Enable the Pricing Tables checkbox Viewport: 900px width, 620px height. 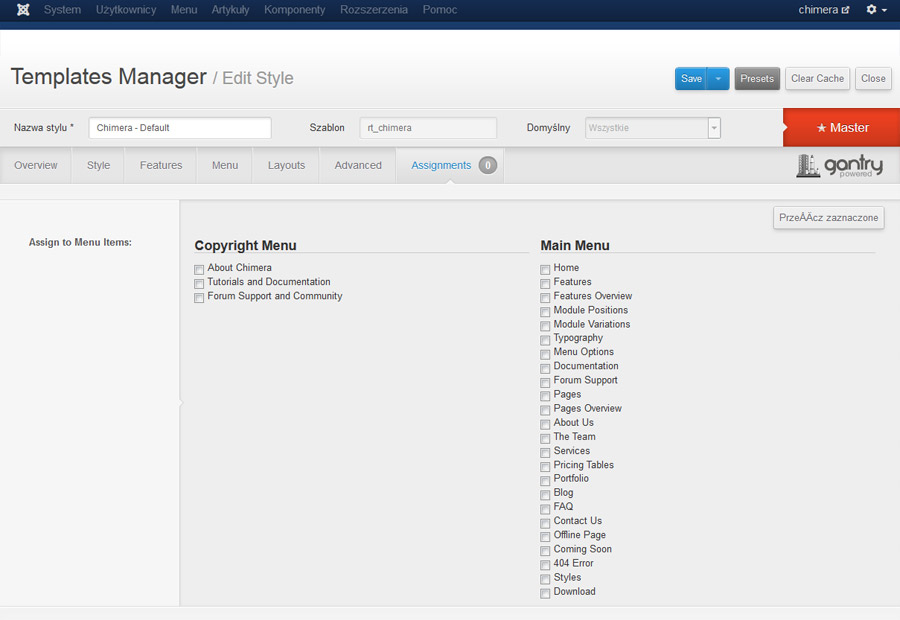click(x=545, y=467)
